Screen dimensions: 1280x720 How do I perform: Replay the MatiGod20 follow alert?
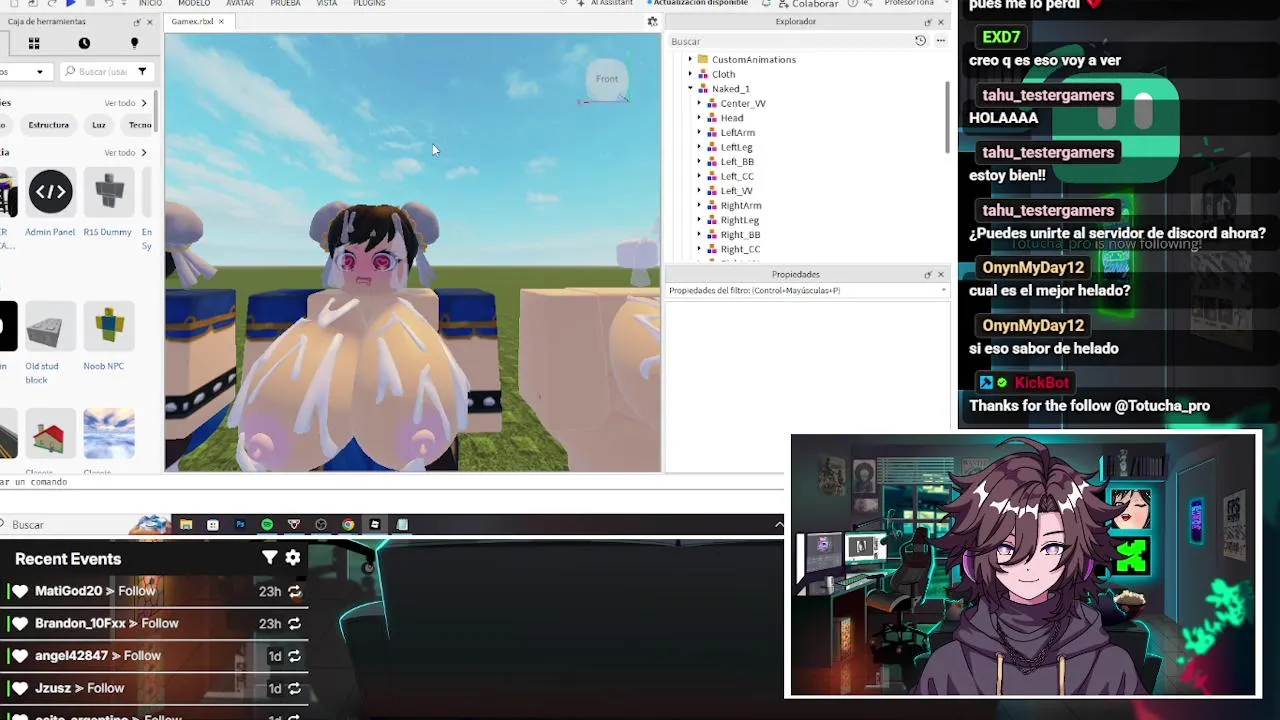coord(294,592)
